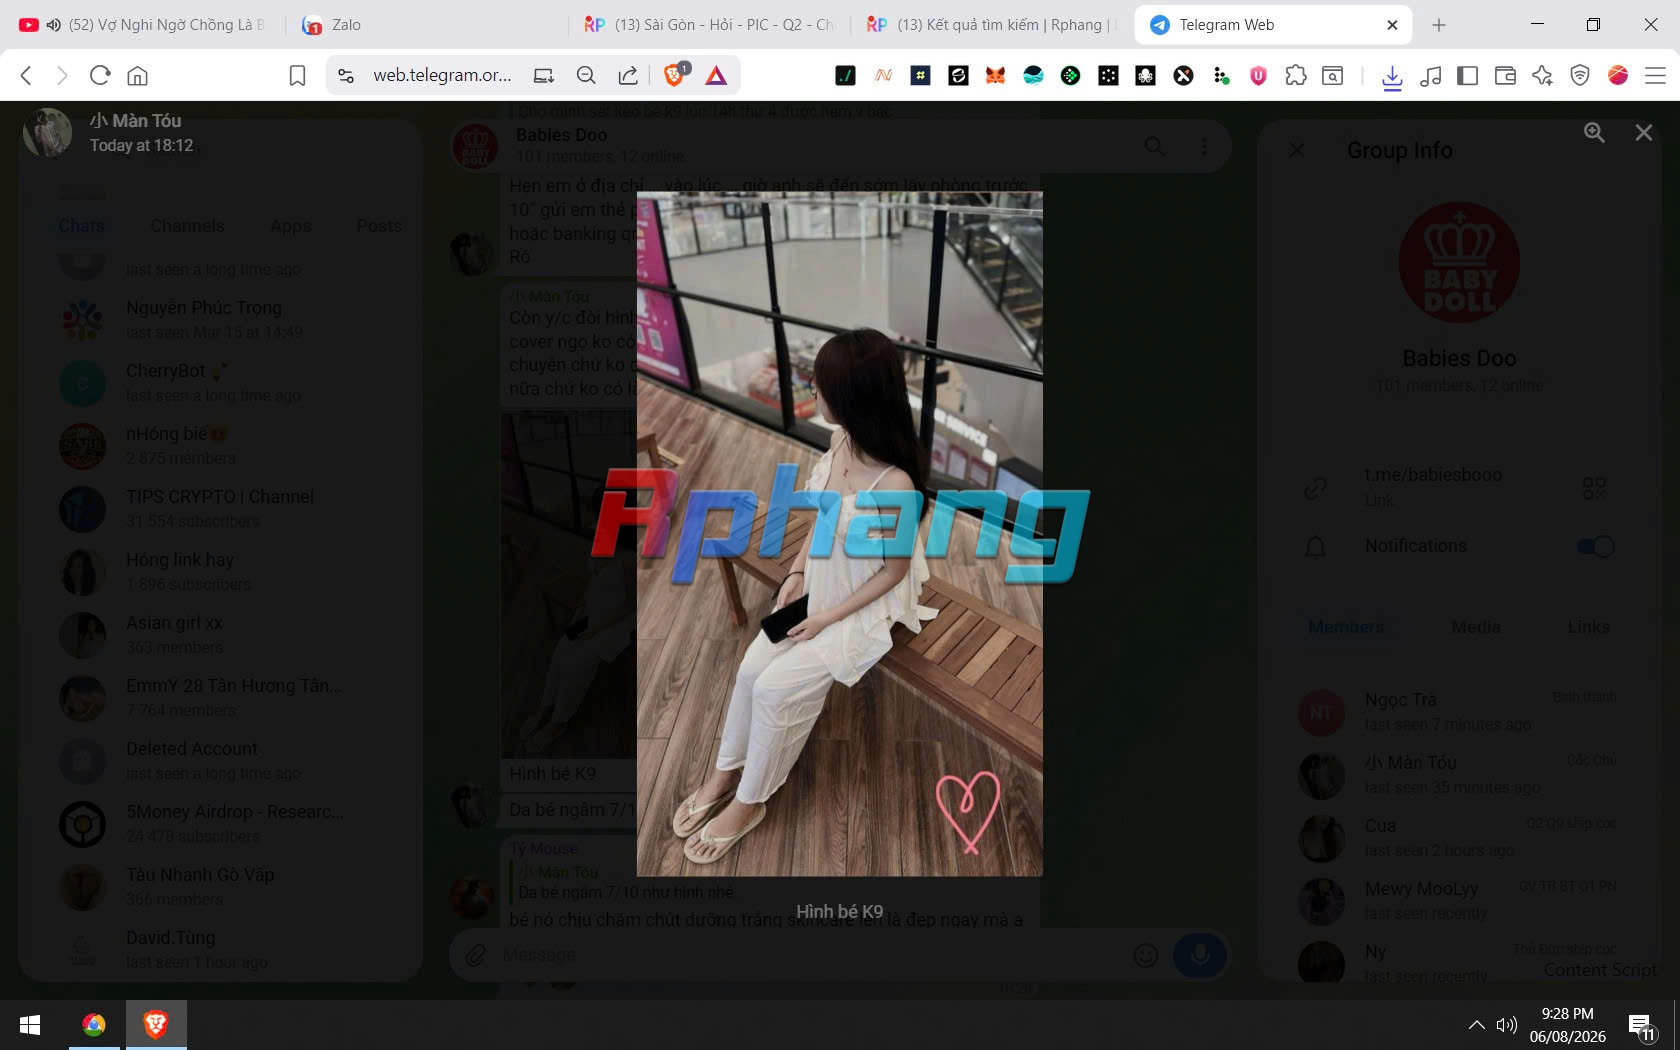Mute the YouTube tab via its speaker icon

(x=53, y=25)
